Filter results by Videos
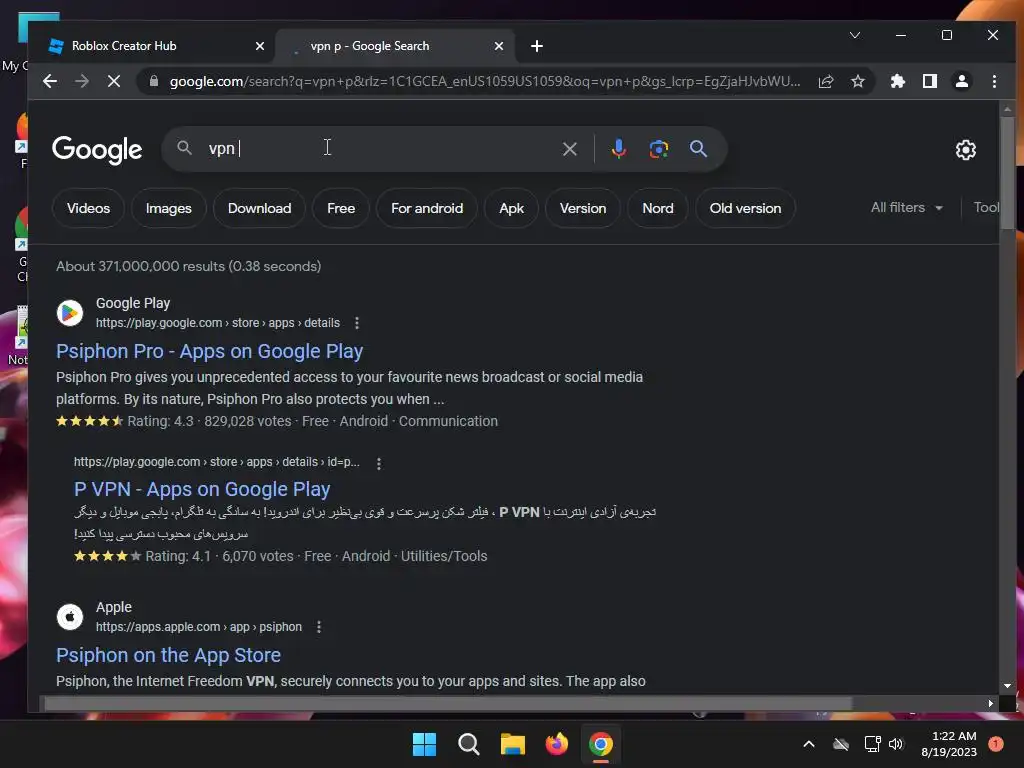 coord(88,208)
